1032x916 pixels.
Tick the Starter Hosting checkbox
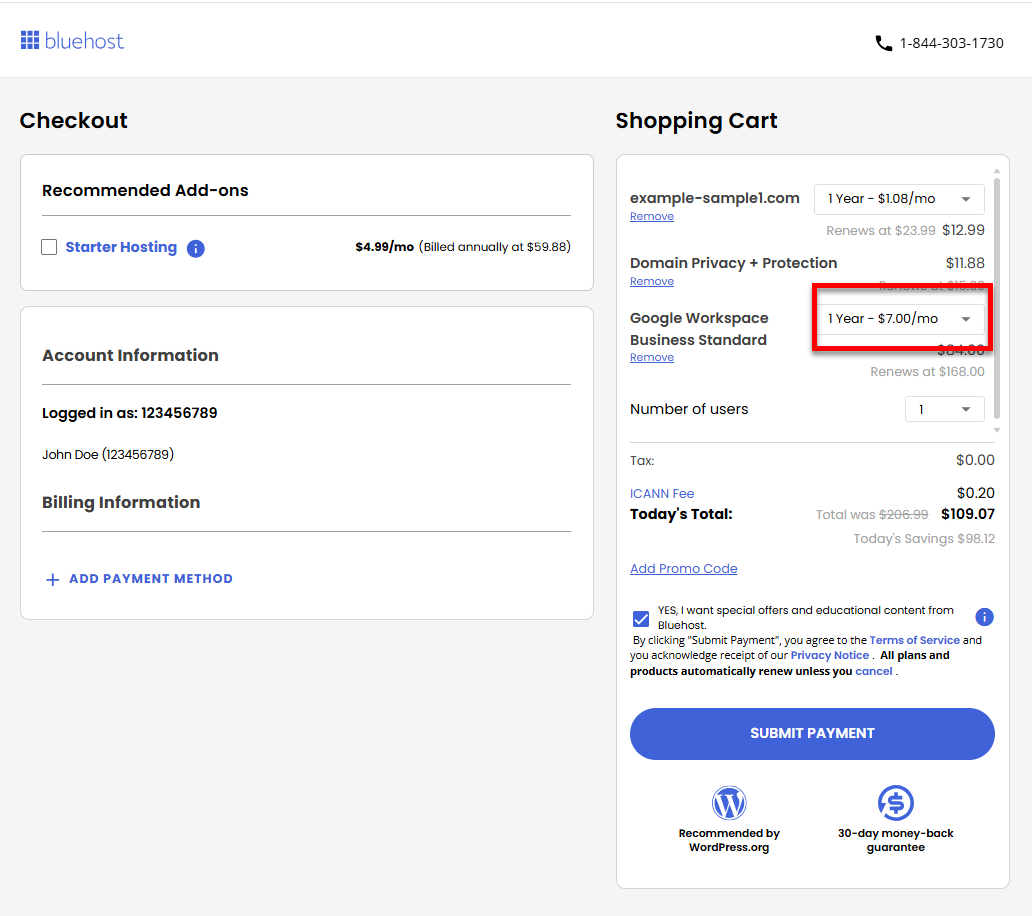tap(49, 247)
